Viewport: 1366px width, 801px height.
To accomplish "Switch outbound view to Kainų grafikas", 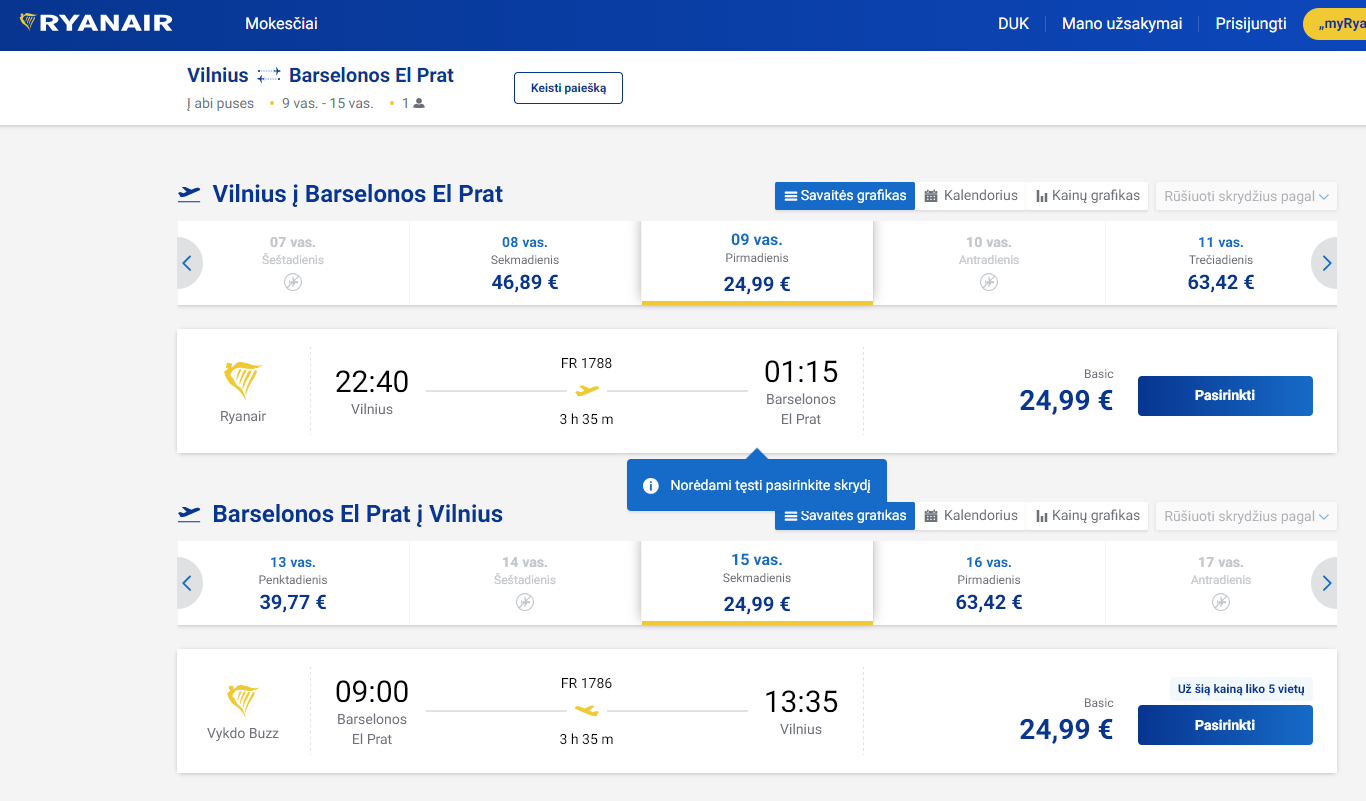I will [1088, 196].
